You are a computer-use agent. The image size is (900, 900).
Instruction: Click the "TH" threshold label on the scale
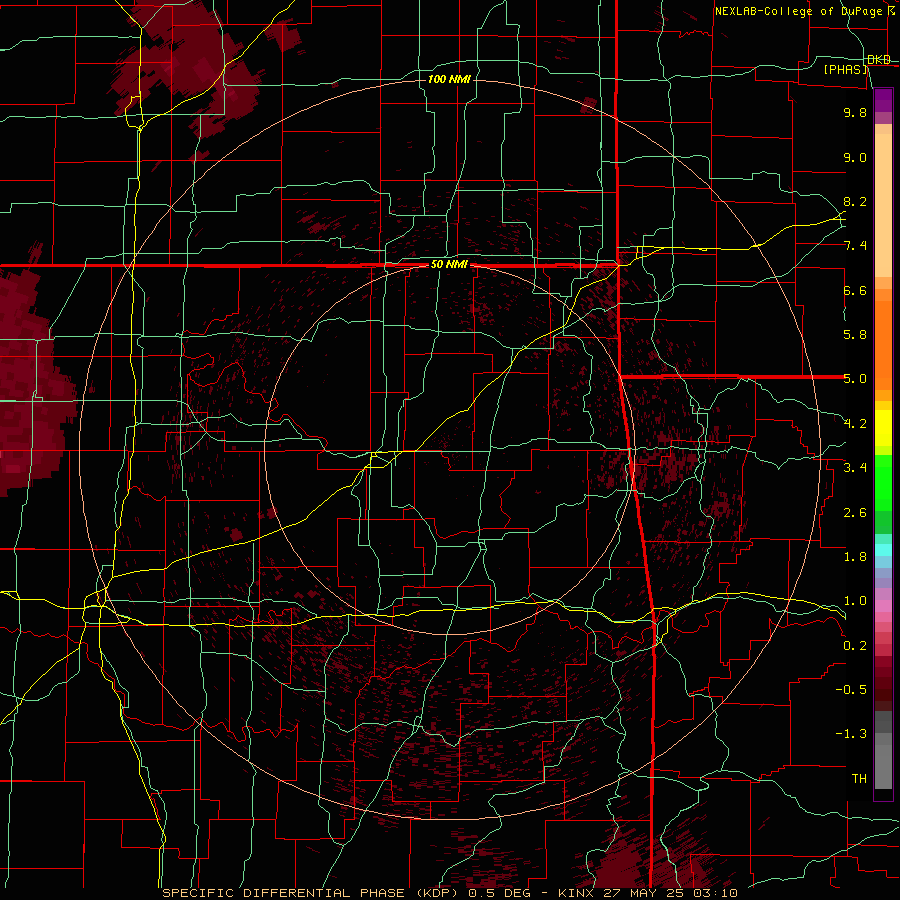859,778
